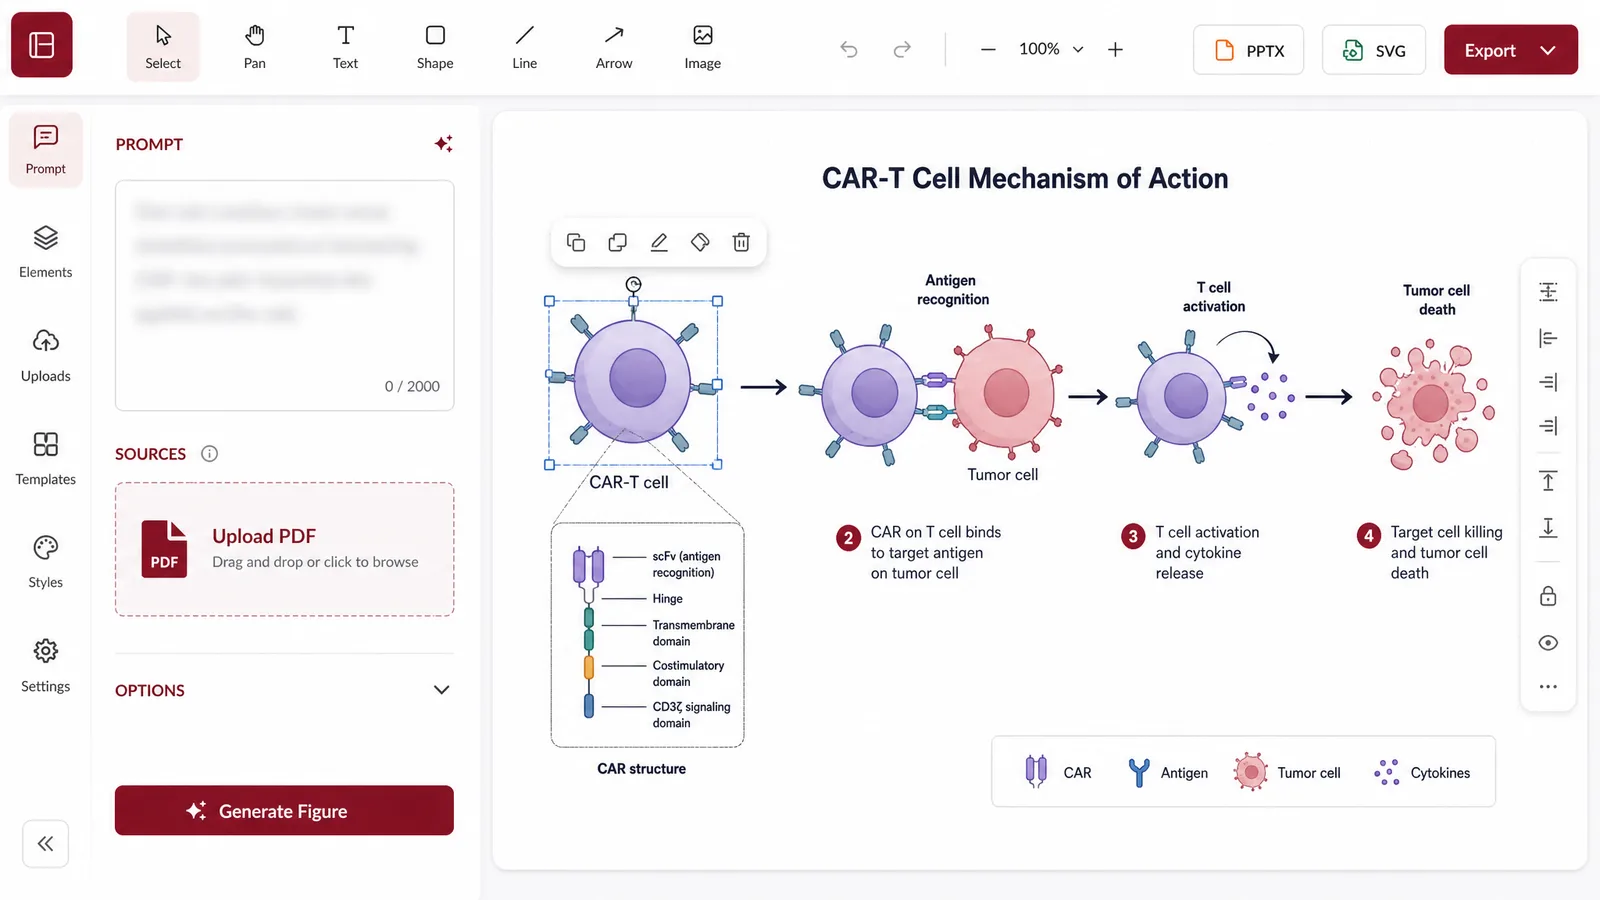Click the first copy icon in floating toolbar
The width and height of the screenshot is (1600, 900).
tap(576, 242)
